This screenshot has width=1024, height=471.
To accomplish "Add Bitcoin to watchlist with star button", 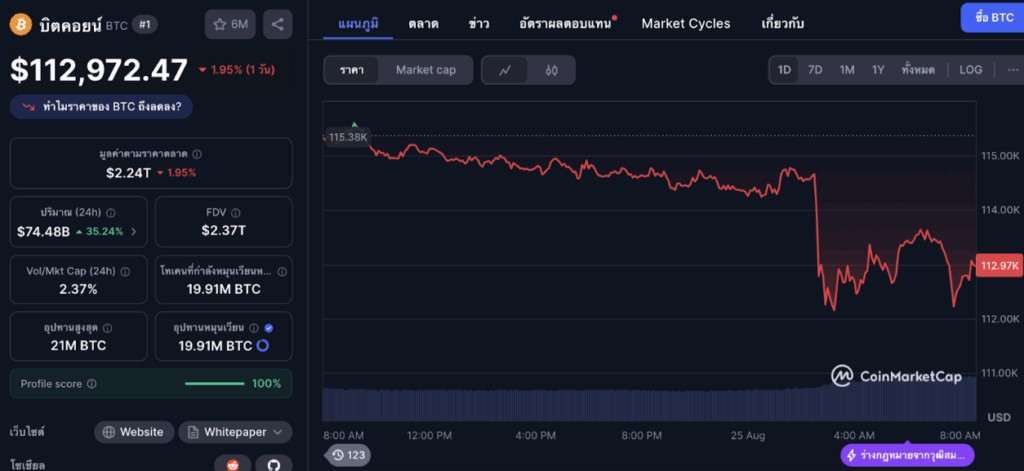I will [x=230, y=25].
